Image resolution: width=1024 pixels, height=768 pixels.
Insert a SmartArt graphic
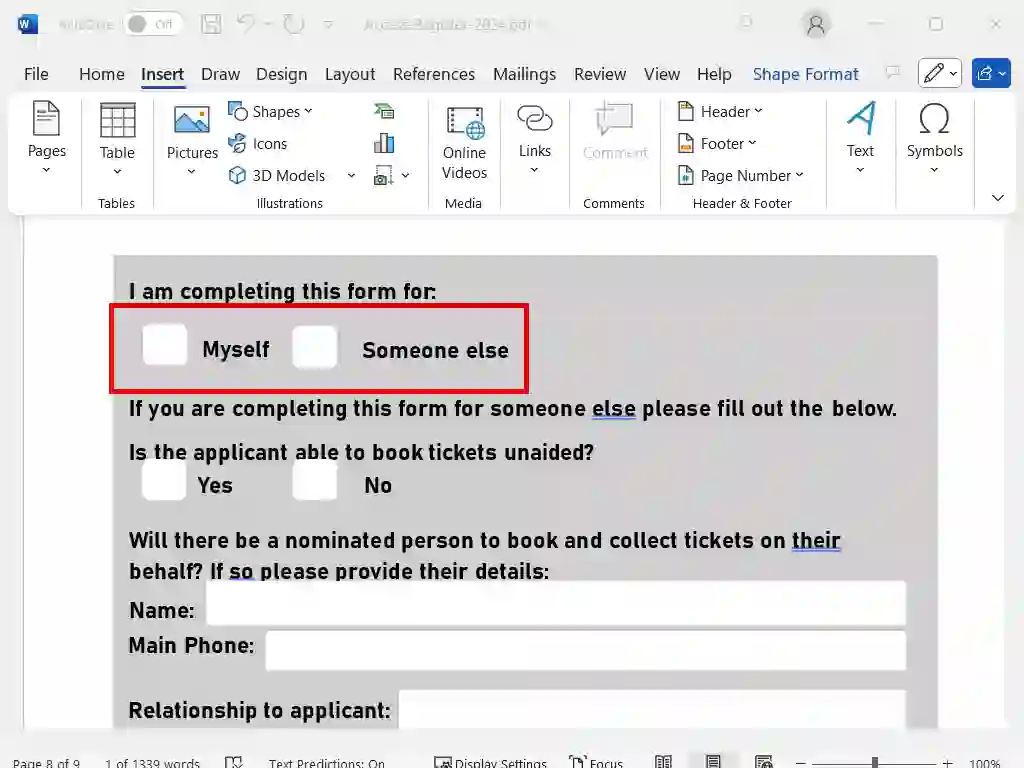coord(384,112)
